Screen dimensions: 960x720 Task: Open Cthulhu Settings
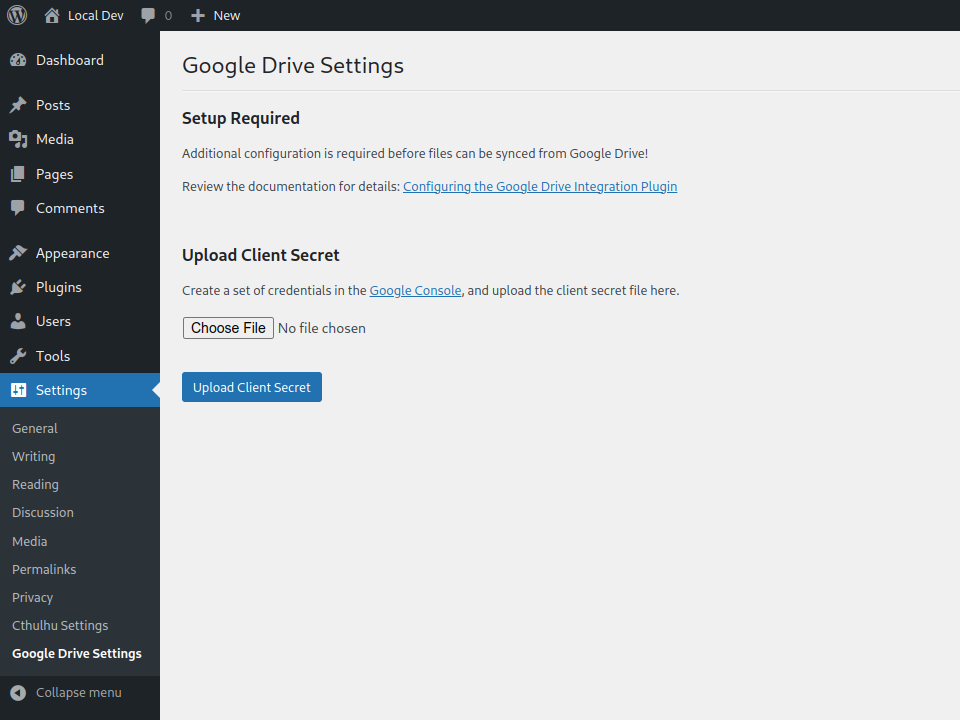(60, 625)
